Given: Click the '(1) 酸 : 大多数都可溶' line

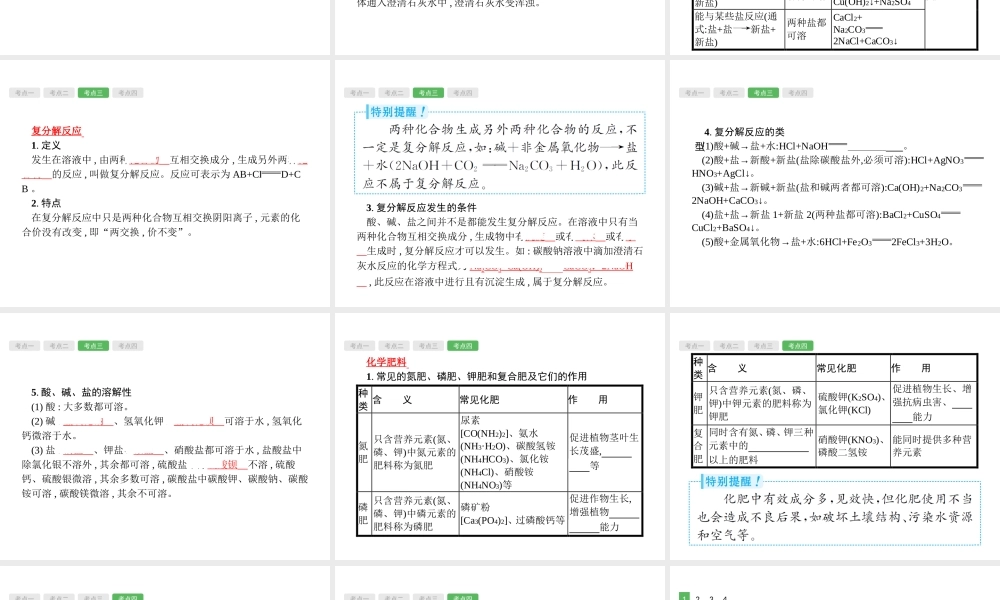Looking at the screenshot, I should coord(81,406).
